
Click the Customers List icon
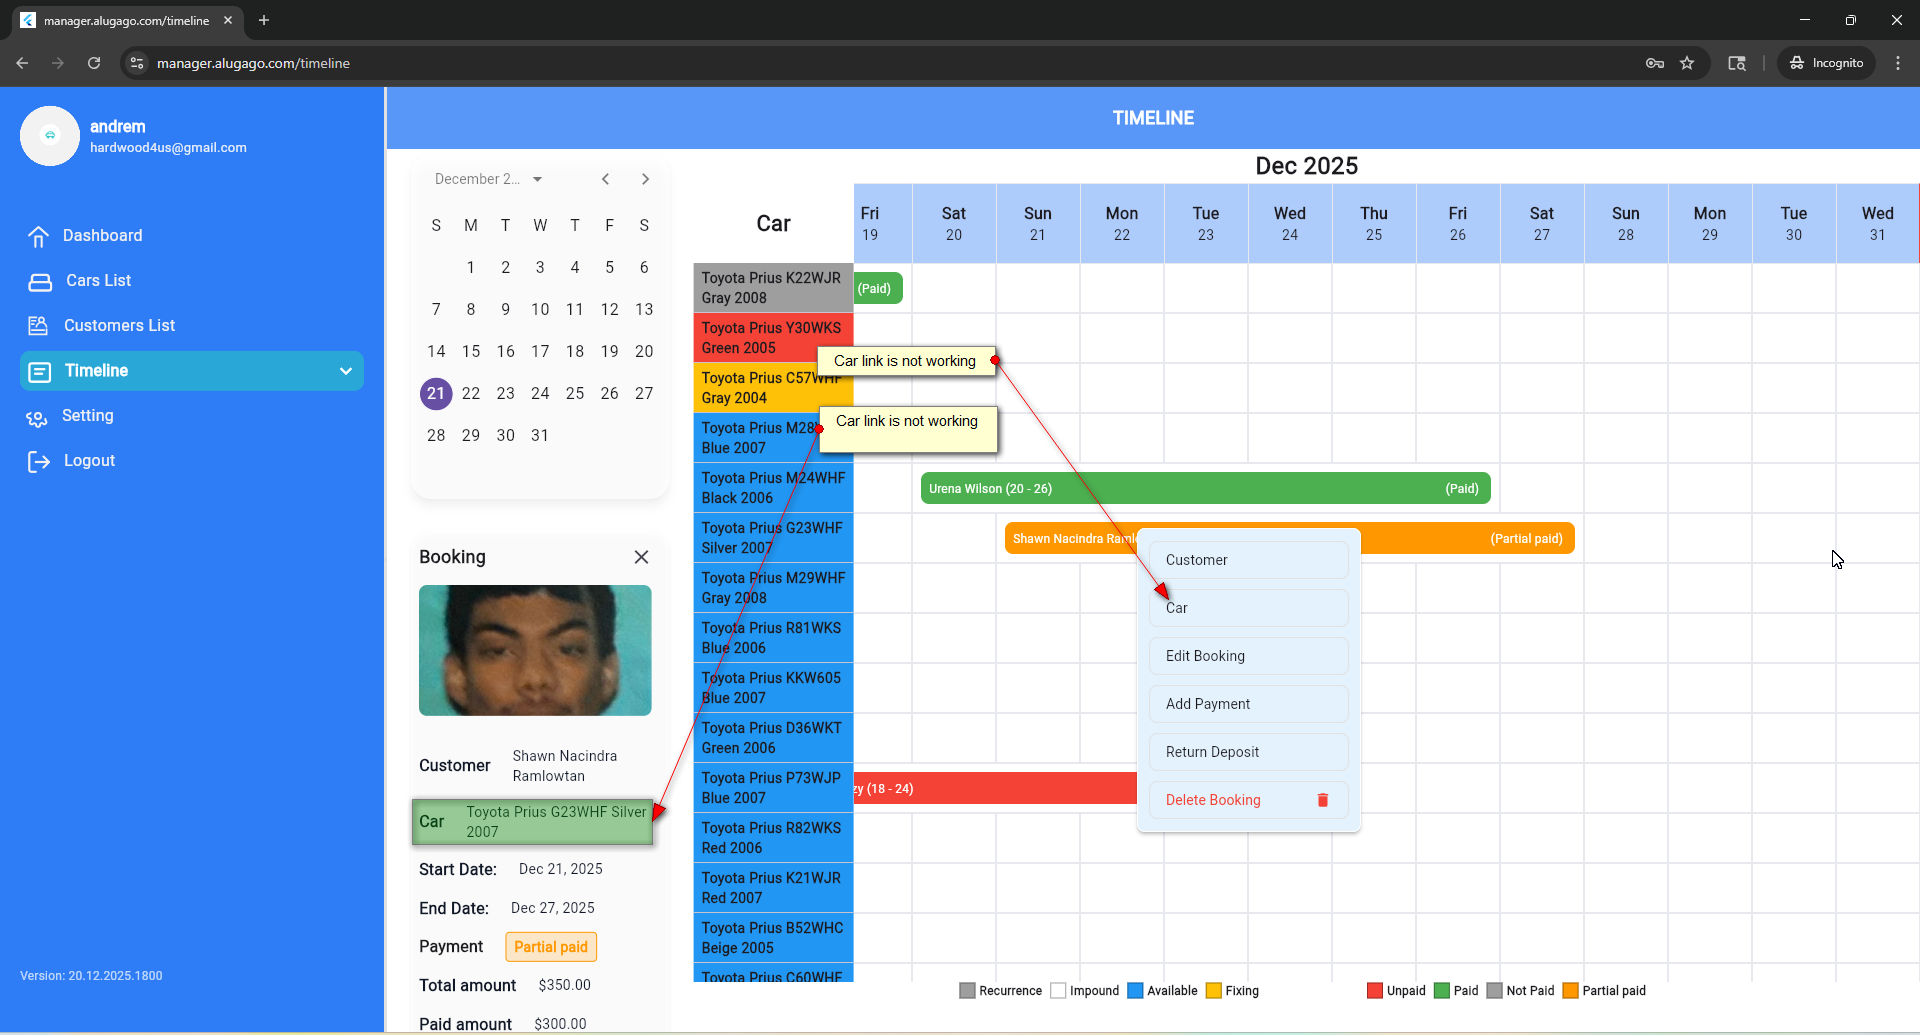38,326
